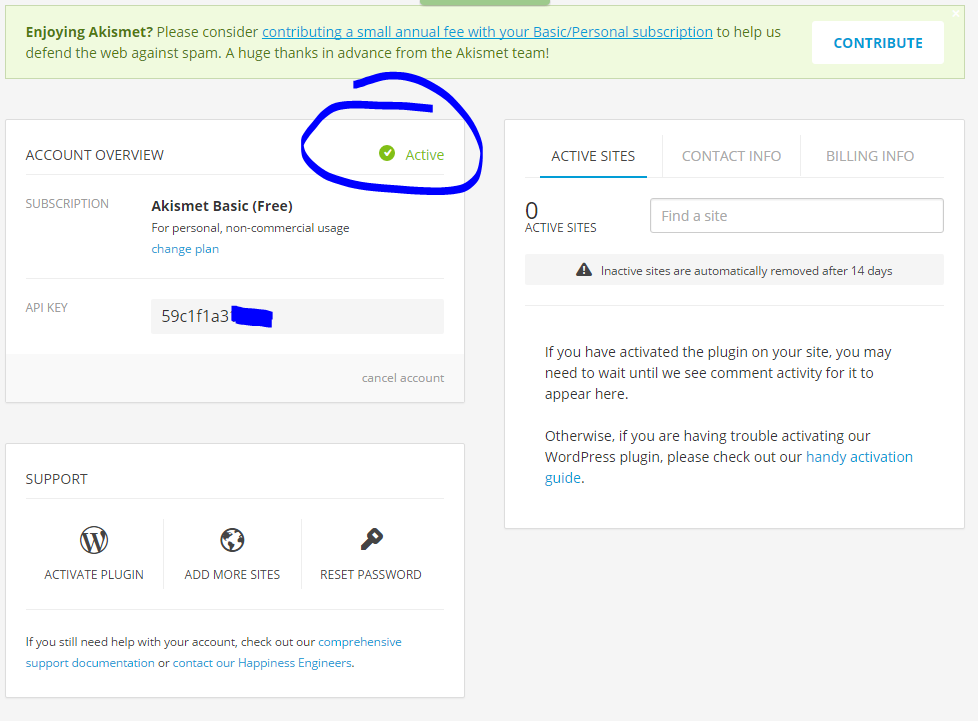Click the API key field

coord(297,317)
